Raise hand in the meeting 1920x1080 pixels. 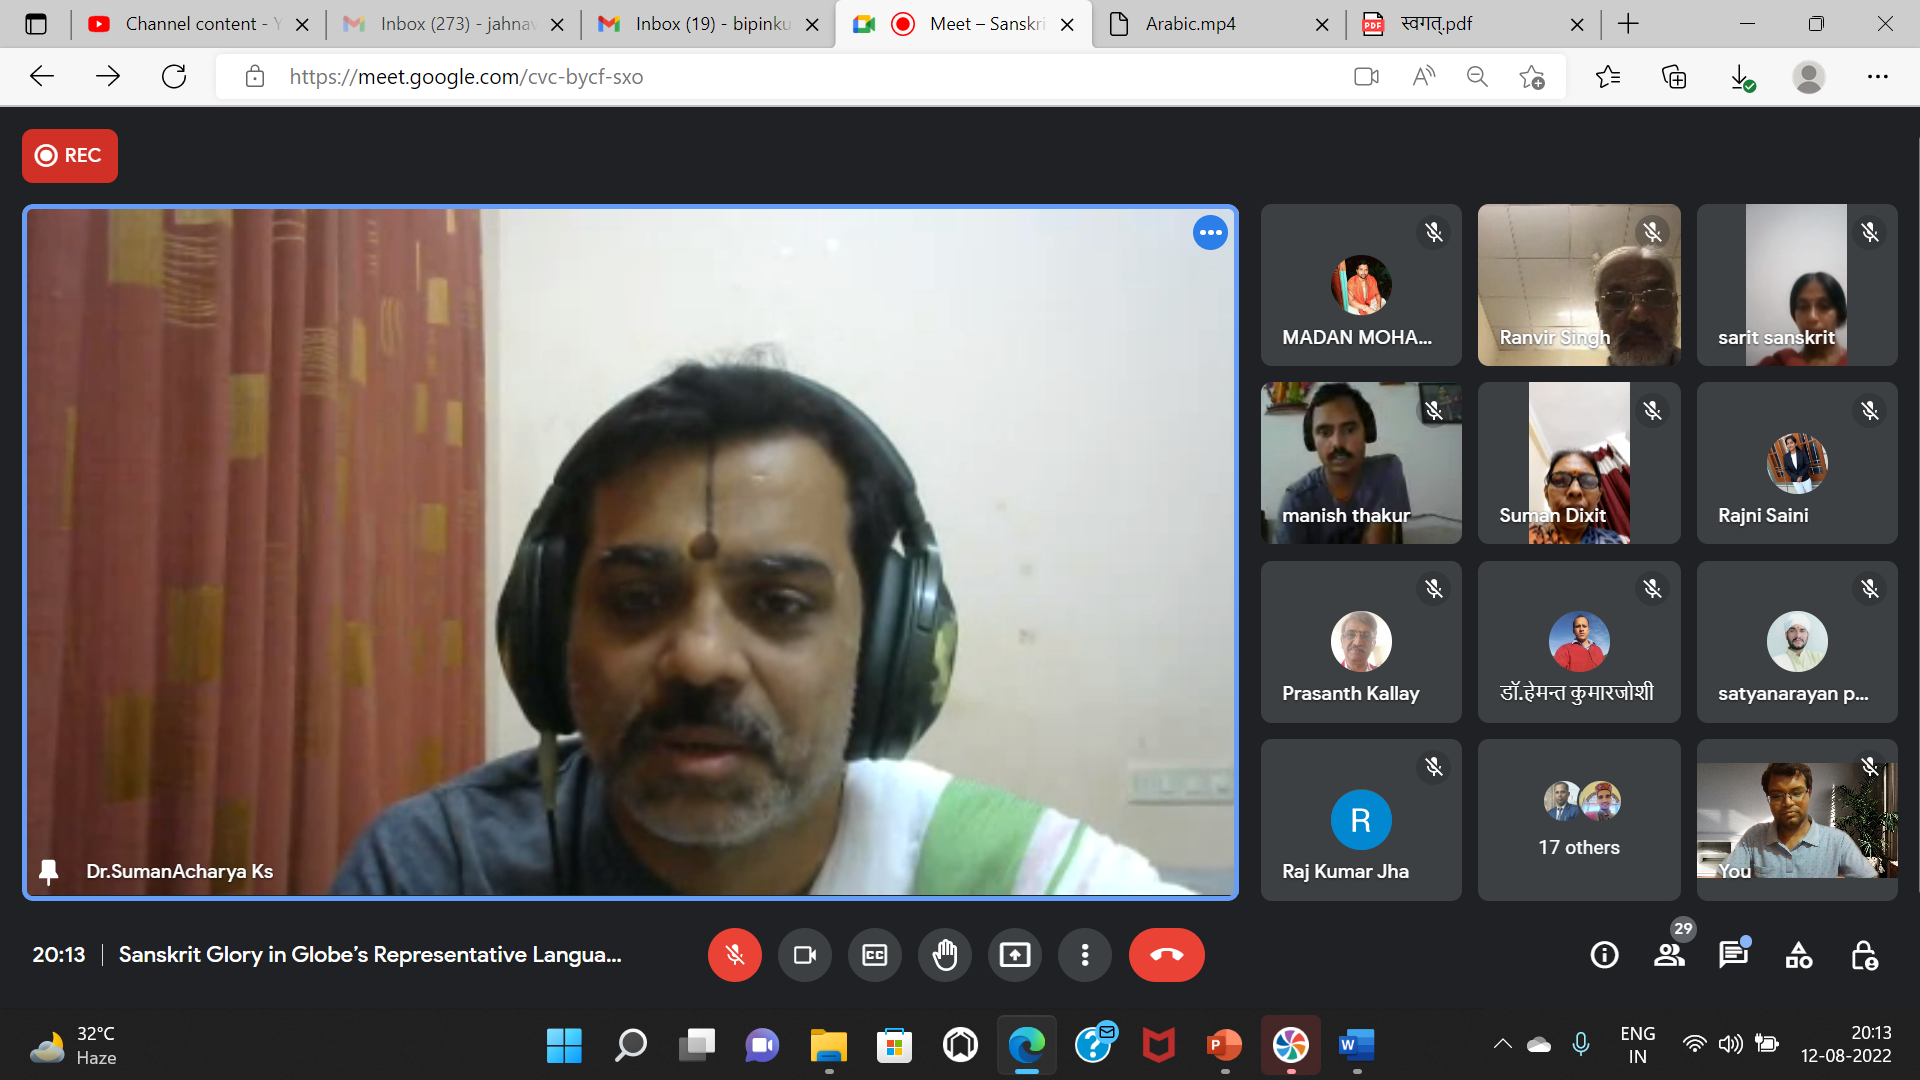point(944,955)
